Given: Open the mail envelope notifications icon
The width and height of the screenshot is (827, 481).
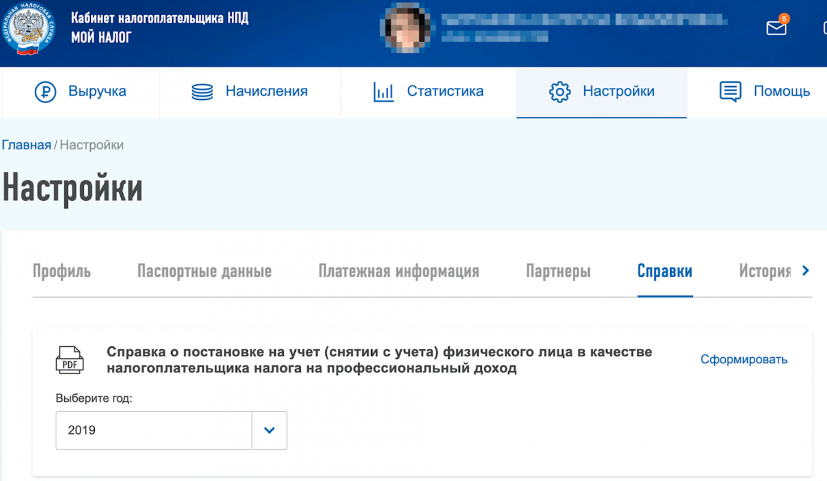Looking at the screenshot, I should (776, 28).
